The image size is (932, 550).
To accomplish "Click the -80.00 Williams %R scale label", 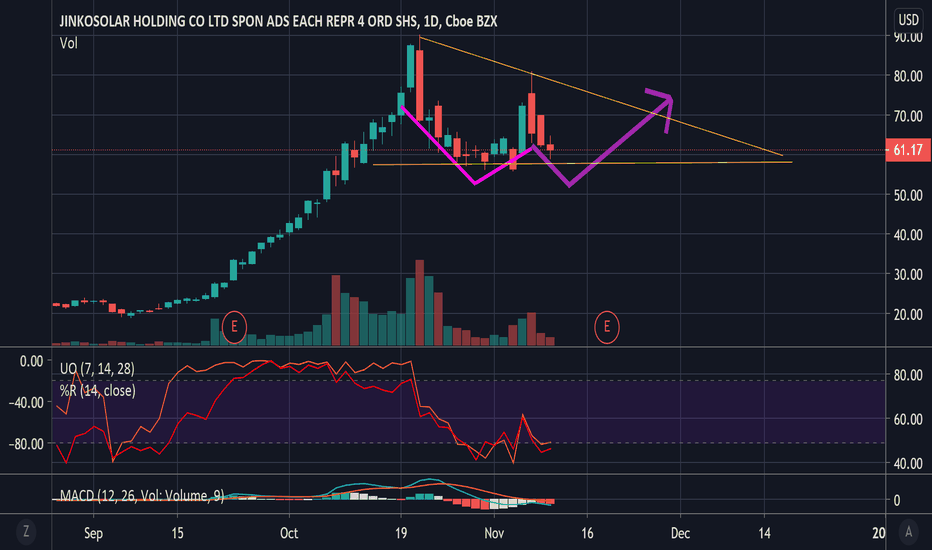I will [26, 444].
